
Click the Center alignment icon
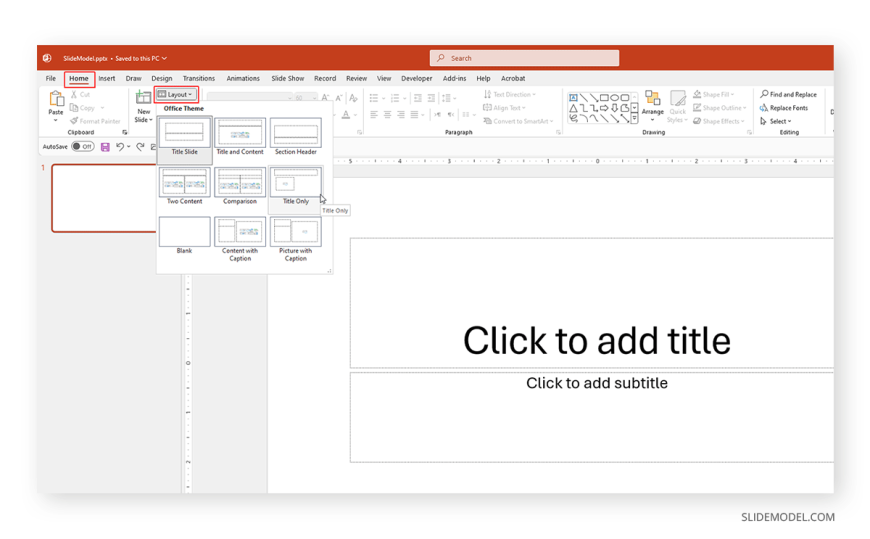[x=387, y=114]
